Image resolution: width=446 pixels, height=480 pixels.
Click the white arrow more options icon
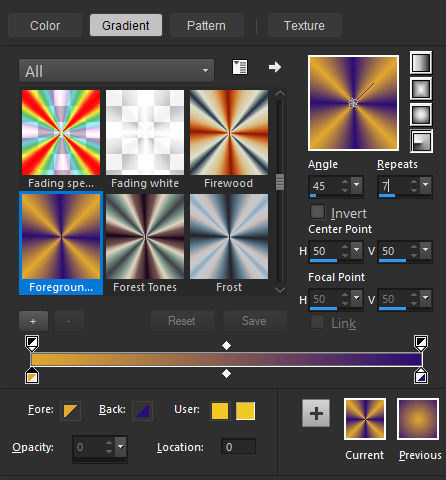pos(275,67)
